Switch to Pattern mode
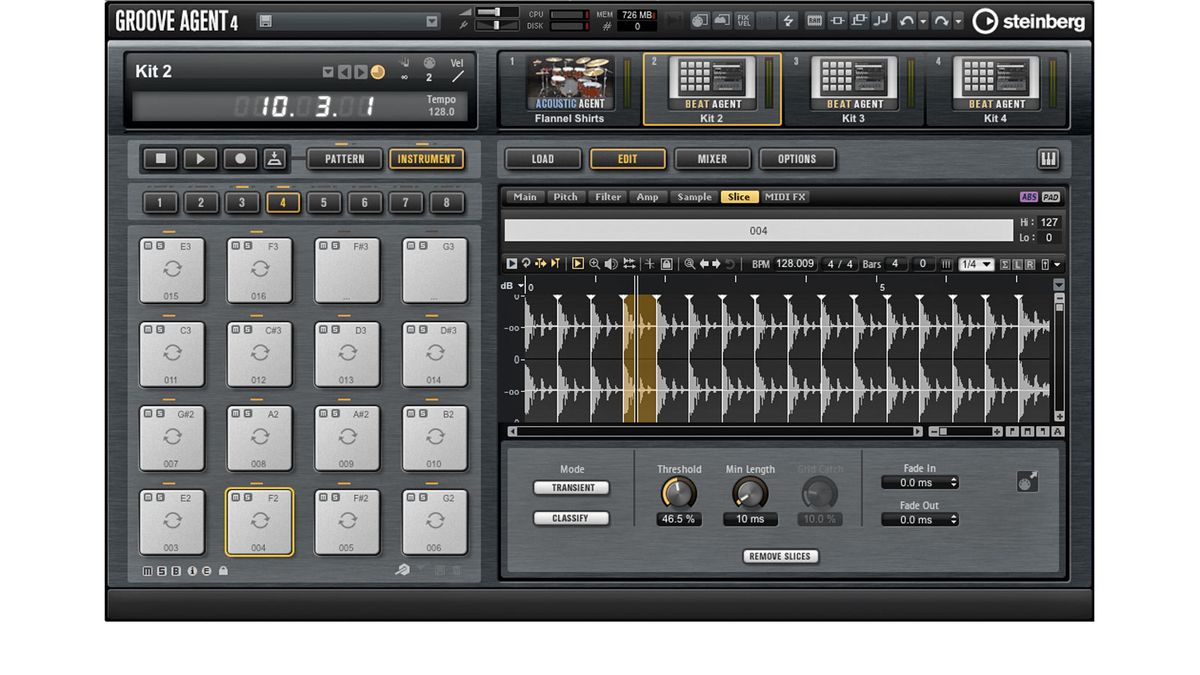The width and height of the screenshot is (1200, 675). click(345, 158)
